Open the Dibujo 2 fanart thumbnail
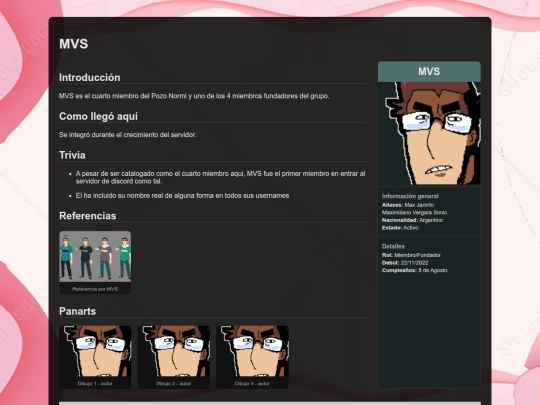This screenshot has width=540, height=405. pos(174,351)
